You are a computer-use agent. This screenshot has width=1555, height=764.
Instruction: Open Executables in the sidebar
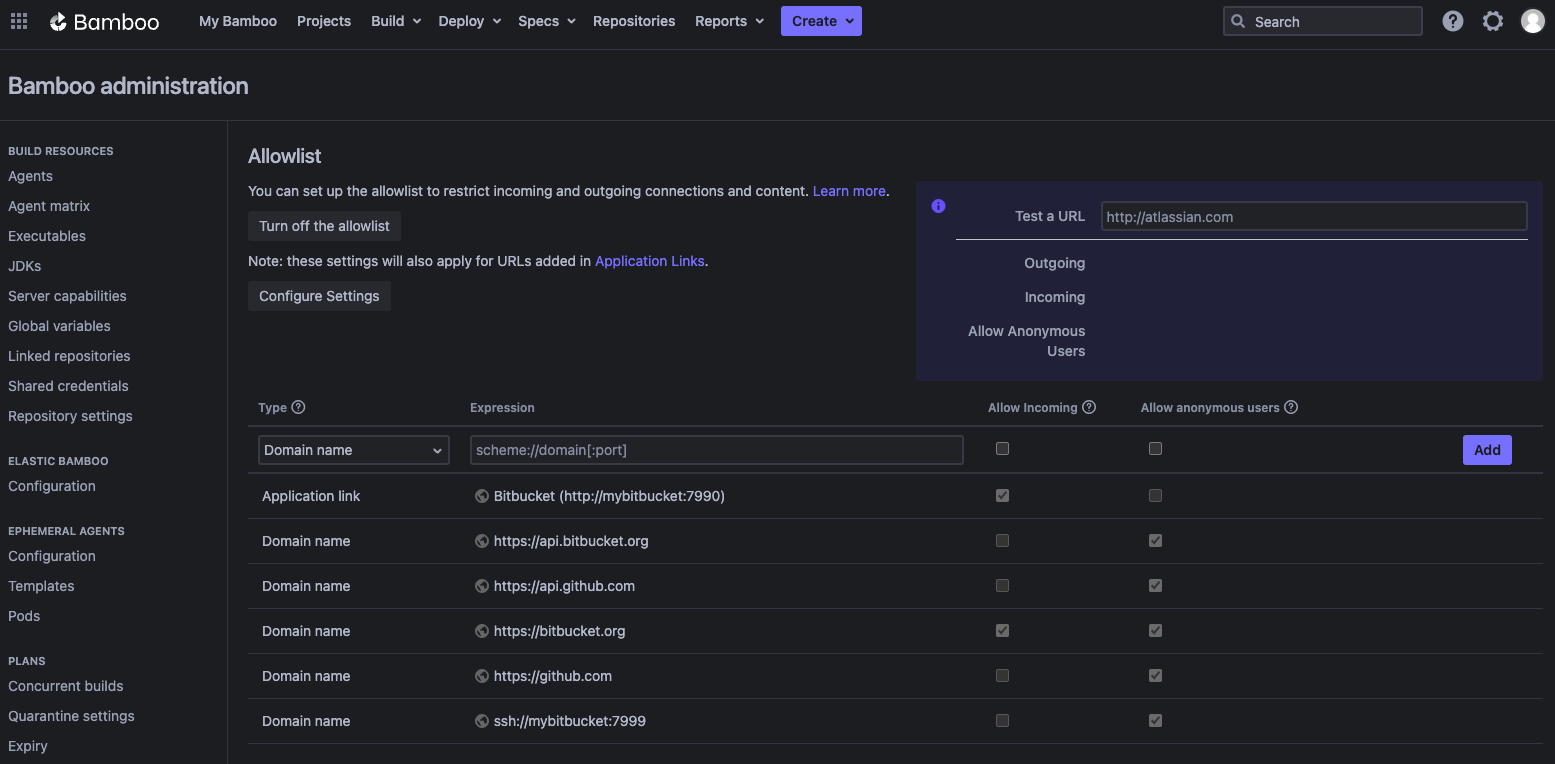[x=47, y=236]
